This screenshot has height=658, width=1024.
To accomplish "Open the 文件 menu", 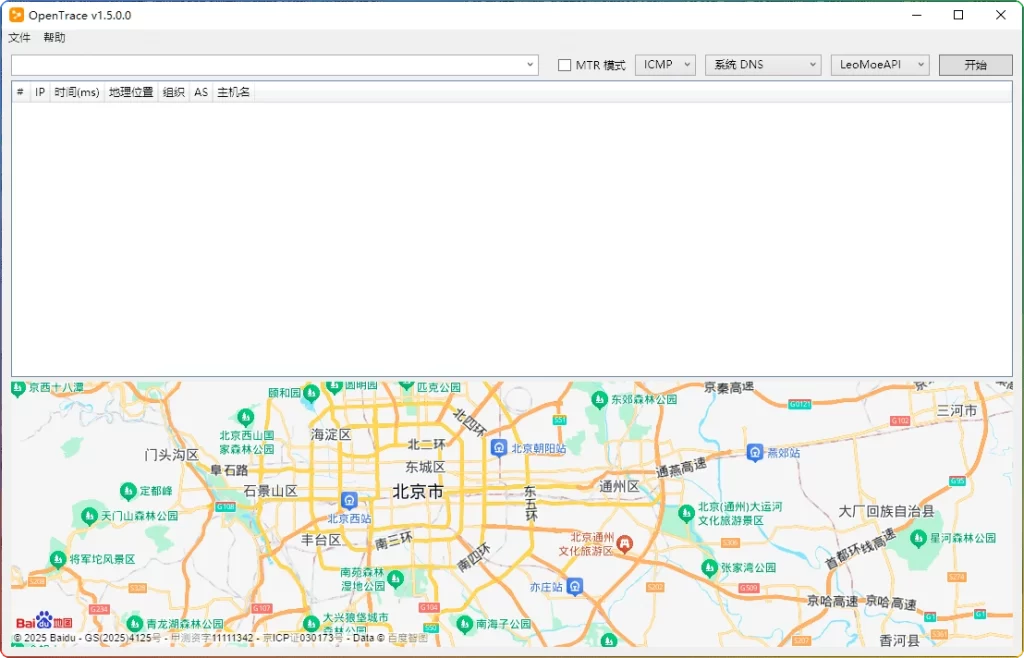I will (x=19, y=37).
